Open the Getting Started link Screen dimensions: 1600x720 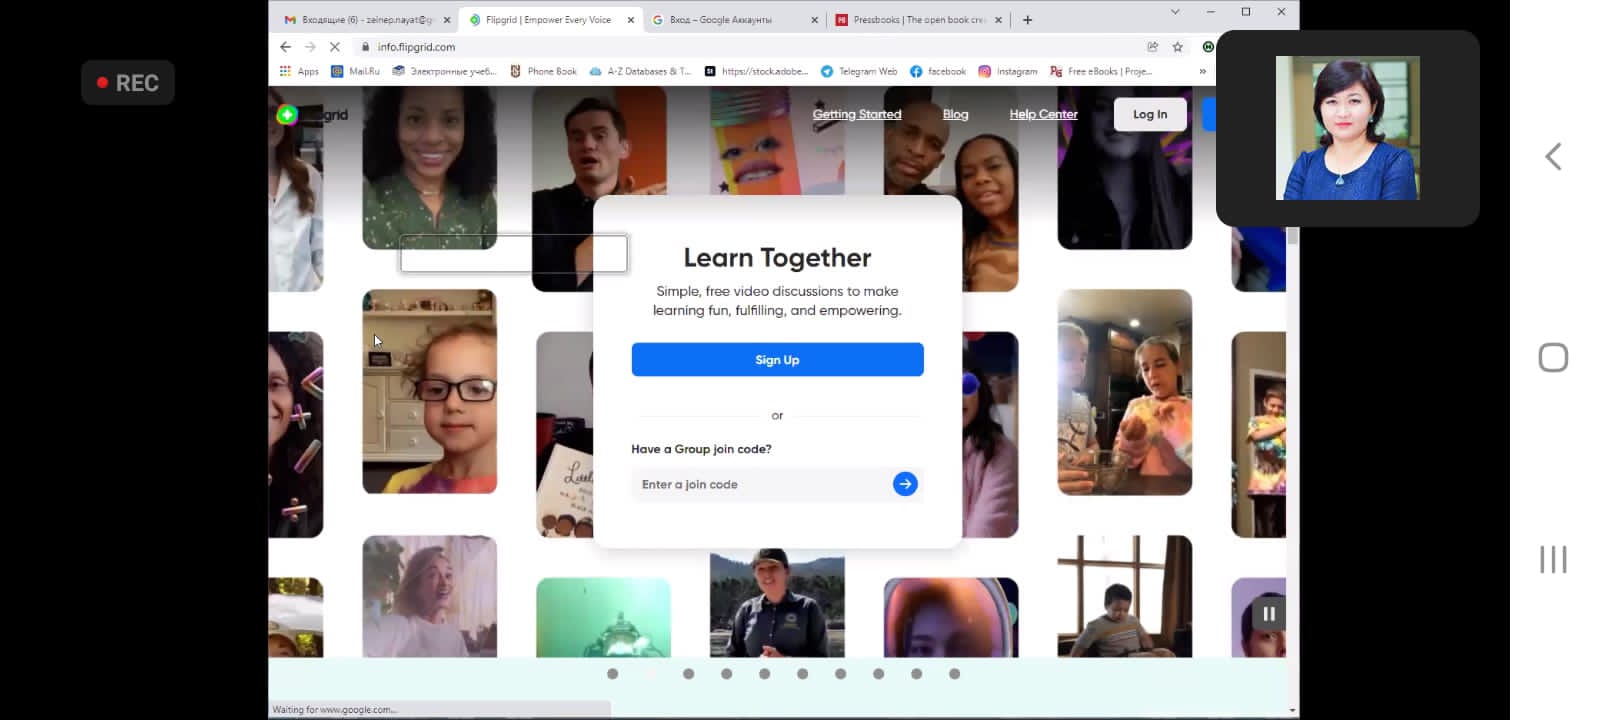[x=856, y=114]
